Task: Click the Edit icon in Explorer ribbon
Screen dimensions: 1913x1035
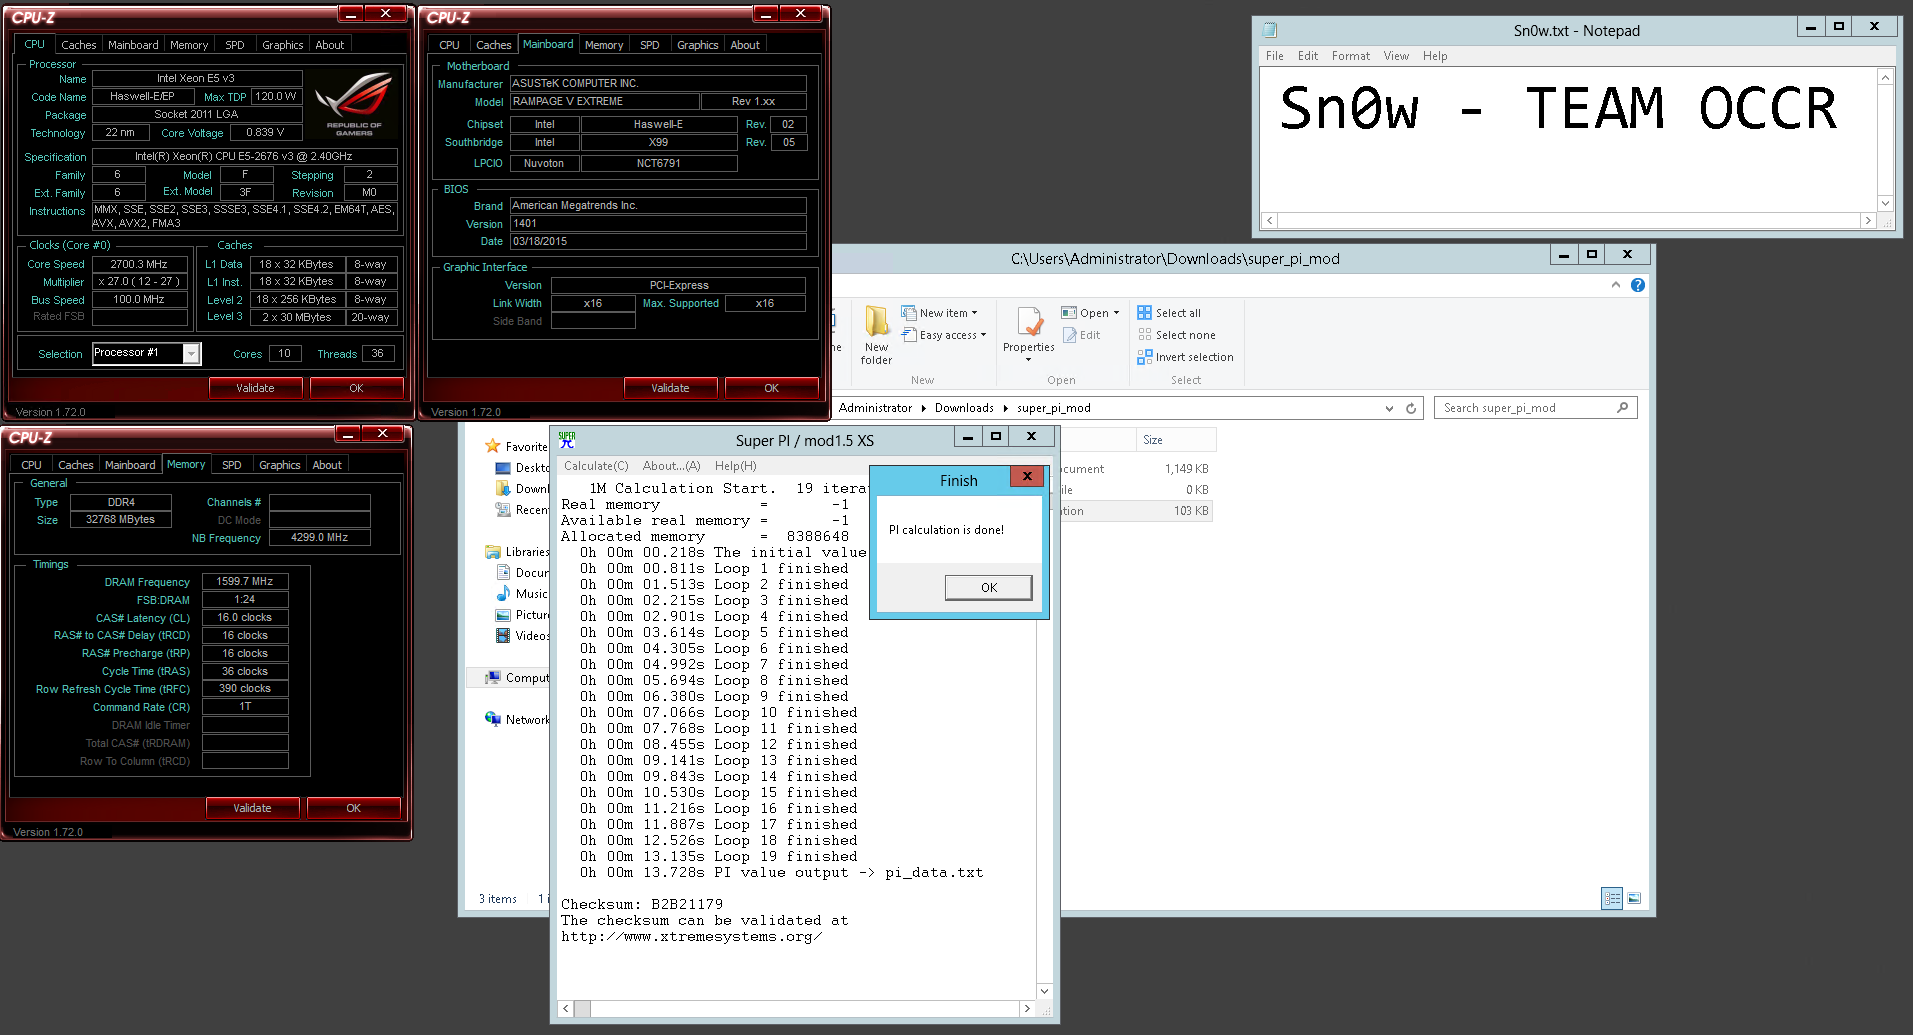Action: point(1069,335)
